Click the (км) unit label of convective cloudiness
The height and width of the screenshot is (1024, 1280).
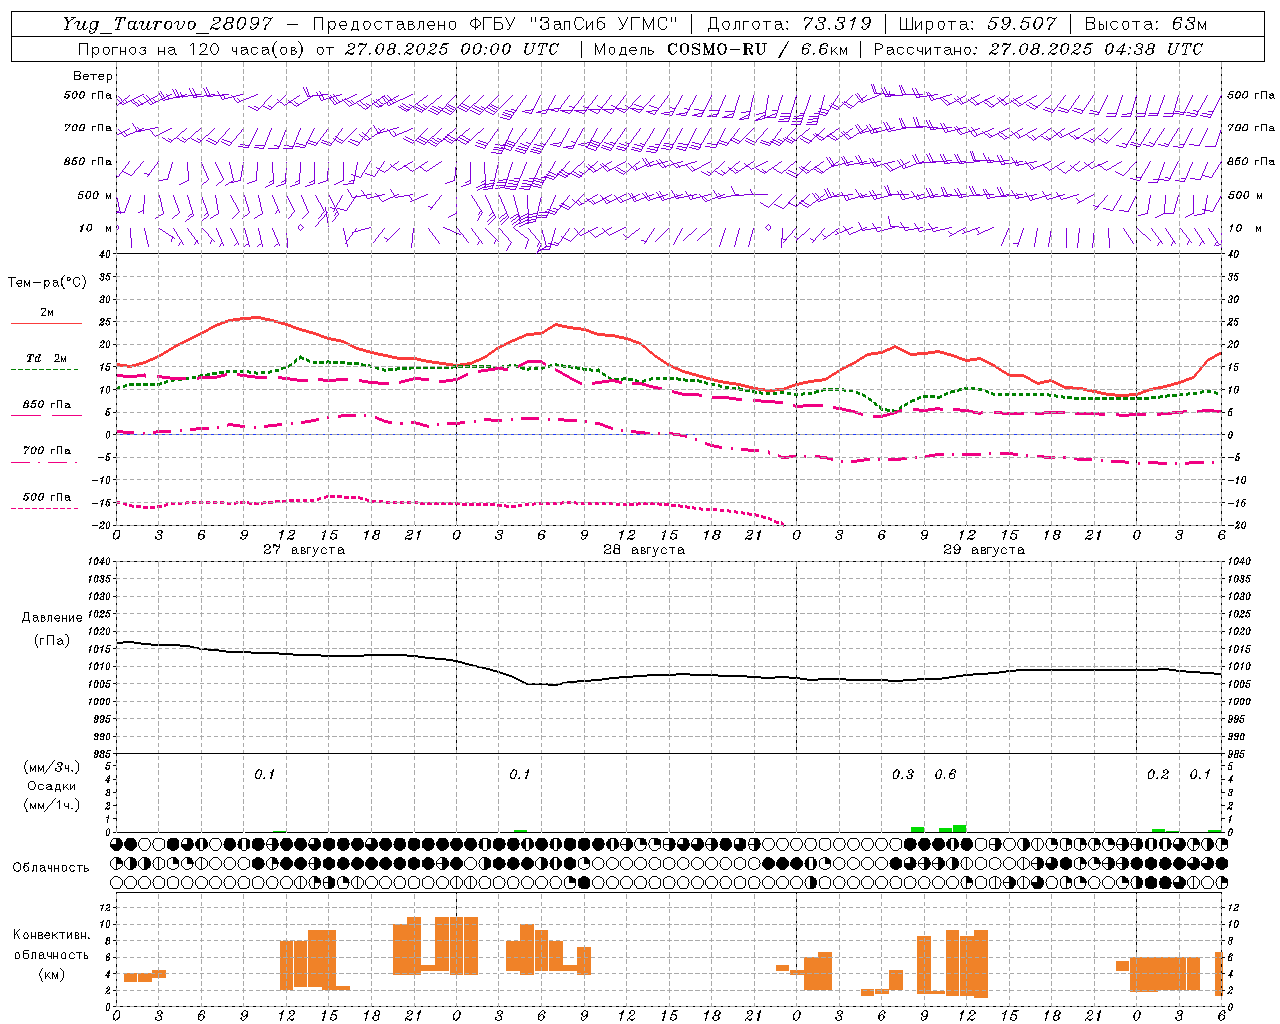tap(51, 974)
